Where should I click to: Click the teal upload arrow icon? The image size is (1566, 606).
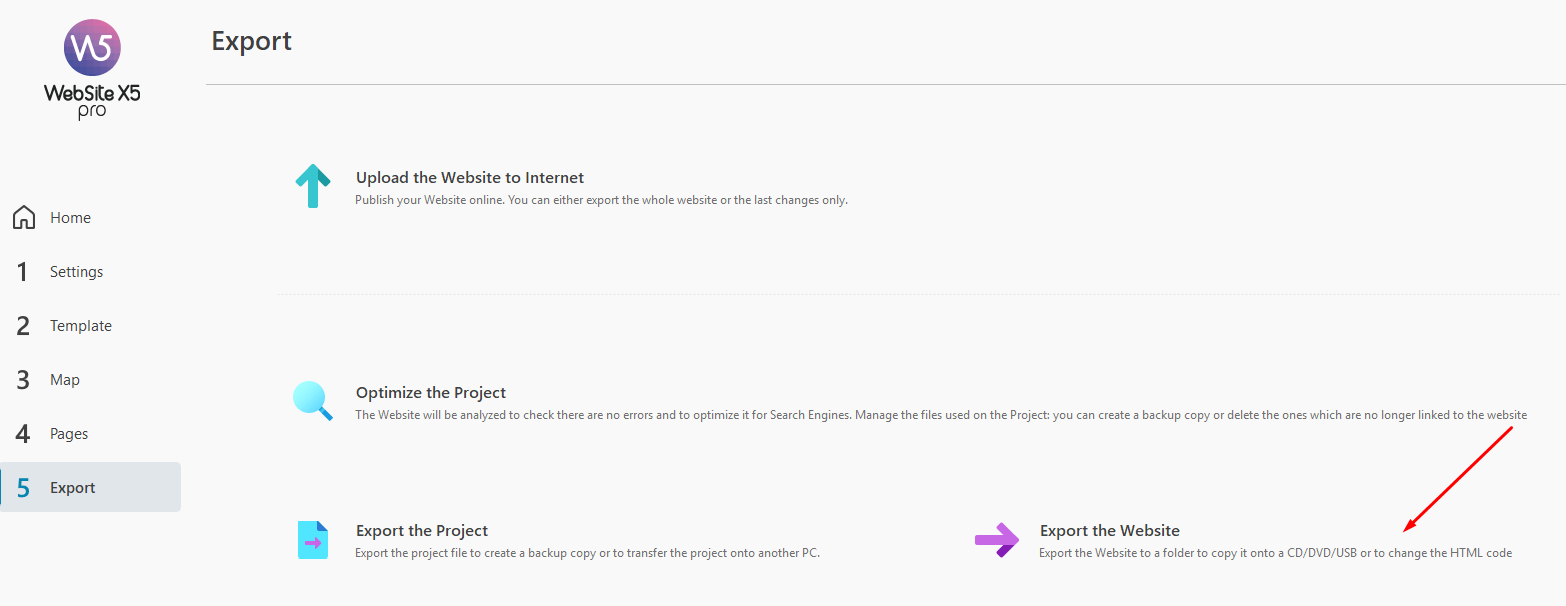click(313, 186)
